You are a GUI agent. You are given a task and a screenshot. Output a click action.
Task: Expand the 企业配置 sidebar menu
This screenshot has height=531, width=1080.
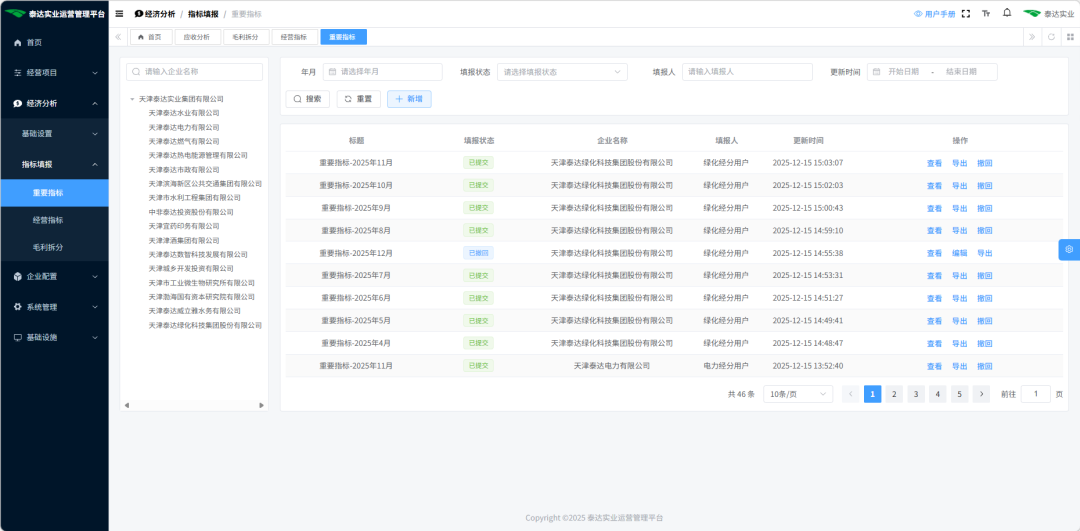click(x=54, y=276)
